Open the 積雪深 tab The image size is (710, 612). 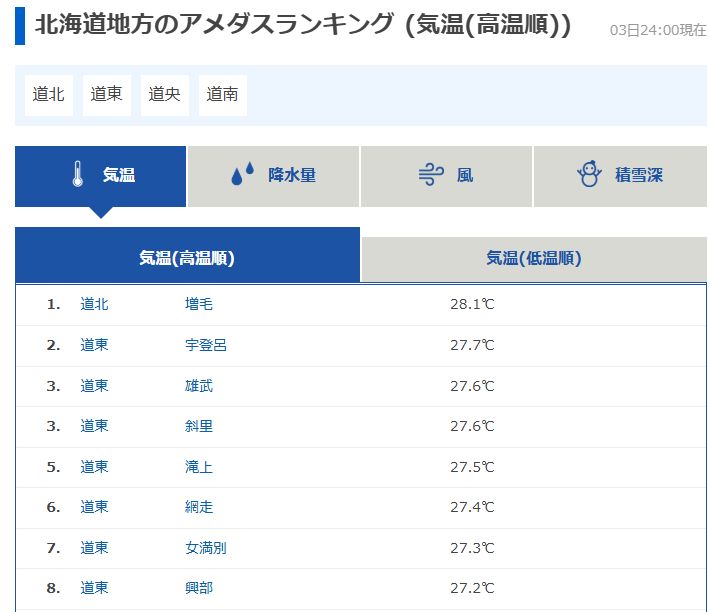coord(620,176)
